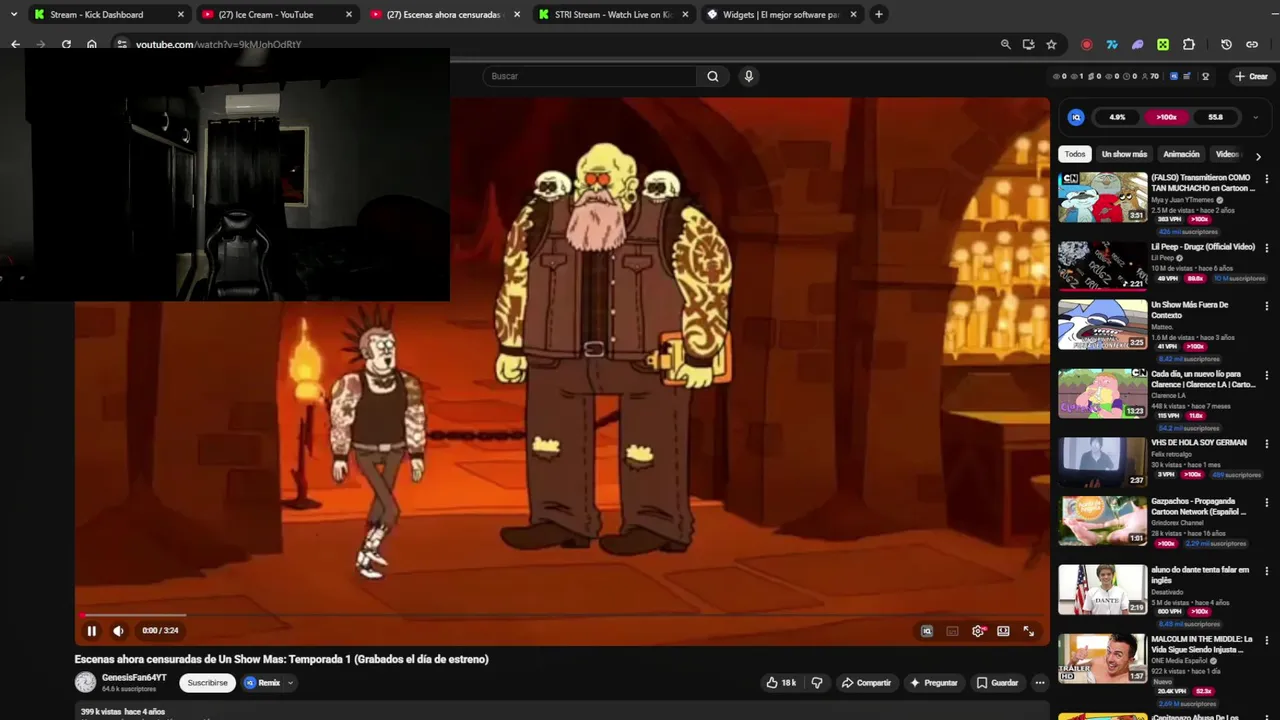Image resolution: width=1280 pixels, height=720 pixels.
Task: Reload the current page
Action: [66, 45]
